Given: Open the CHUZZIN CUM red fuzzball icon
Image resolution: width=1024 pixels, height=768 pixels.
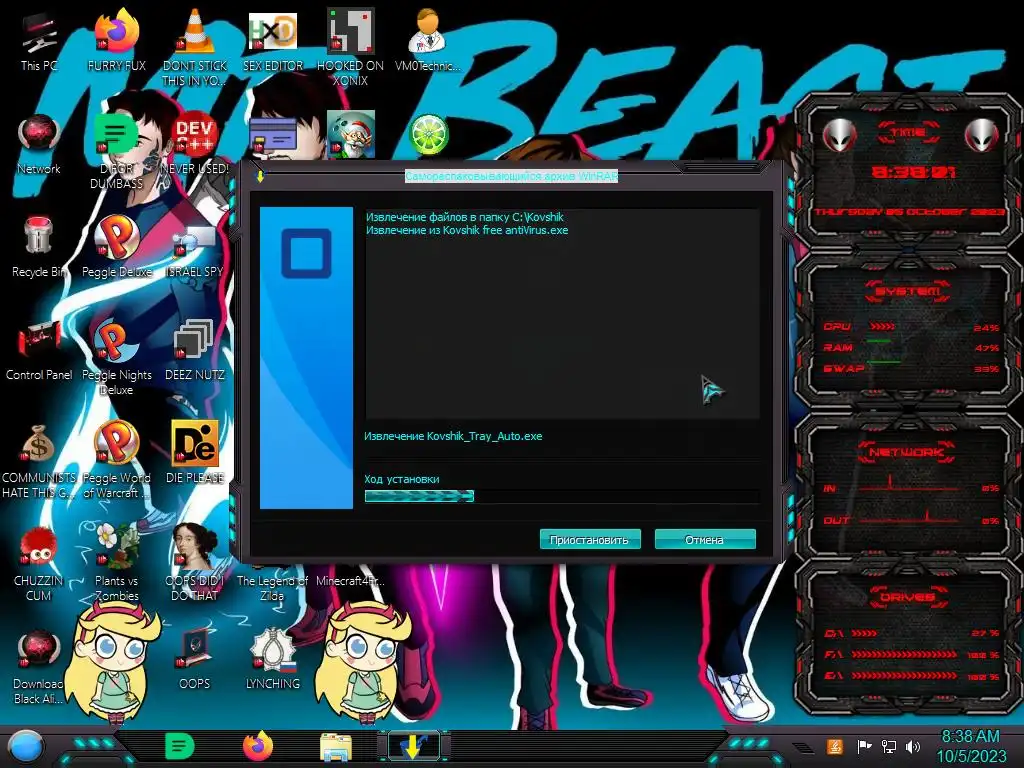Looking at the screenshot, I should [x=39, y=564].
